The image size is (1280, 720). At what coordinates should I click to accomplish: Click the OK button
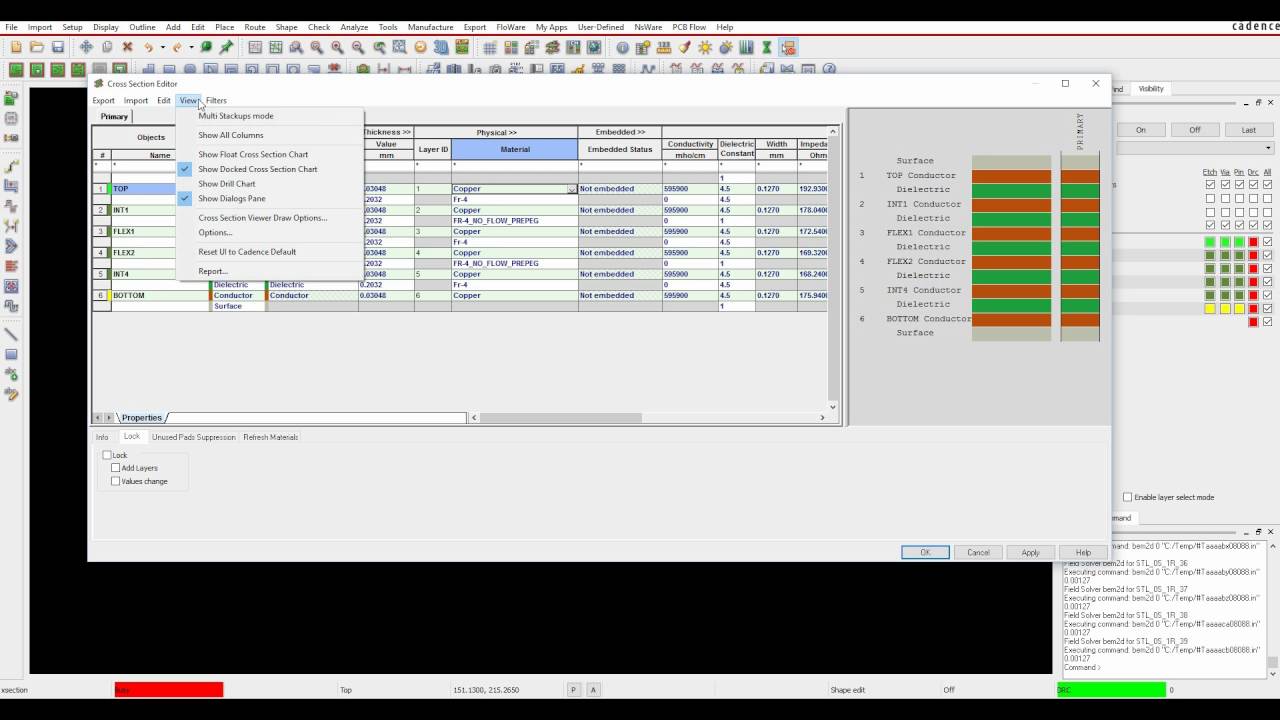pos(925,552)
